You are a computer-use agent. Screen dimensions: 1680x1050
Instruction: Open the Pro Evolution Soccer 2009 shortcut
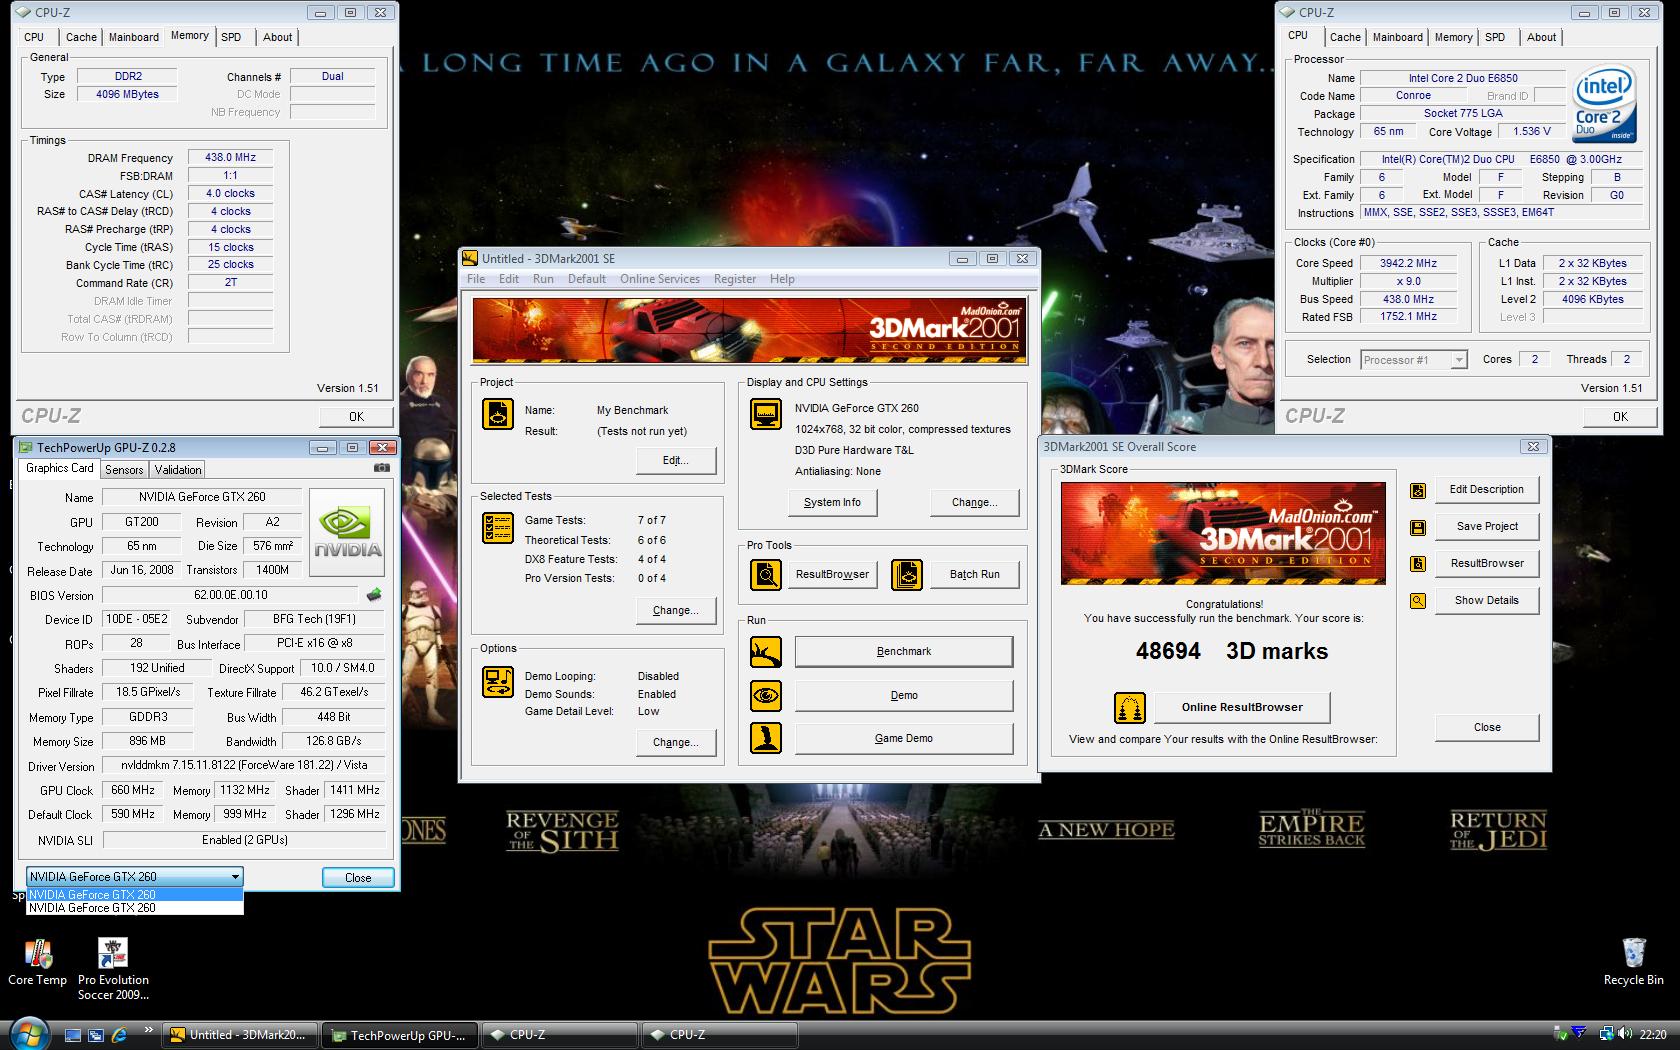113,968
